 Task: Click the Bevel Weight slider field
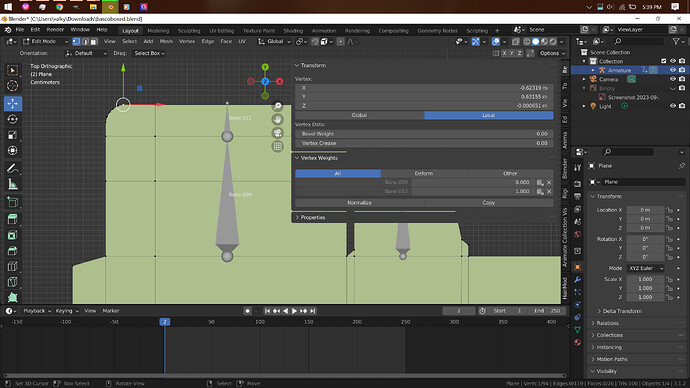[424, 134]
